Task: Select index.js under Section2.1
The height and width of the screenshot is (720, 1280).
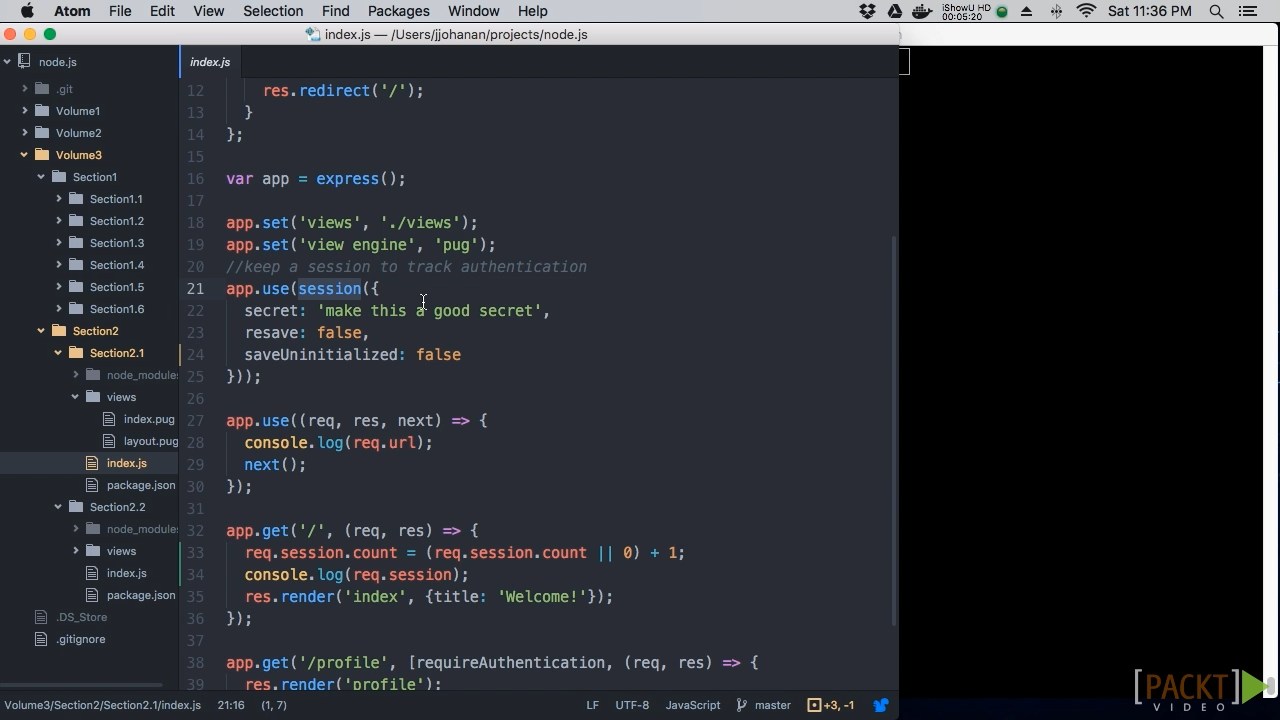Action: (127, 463)
